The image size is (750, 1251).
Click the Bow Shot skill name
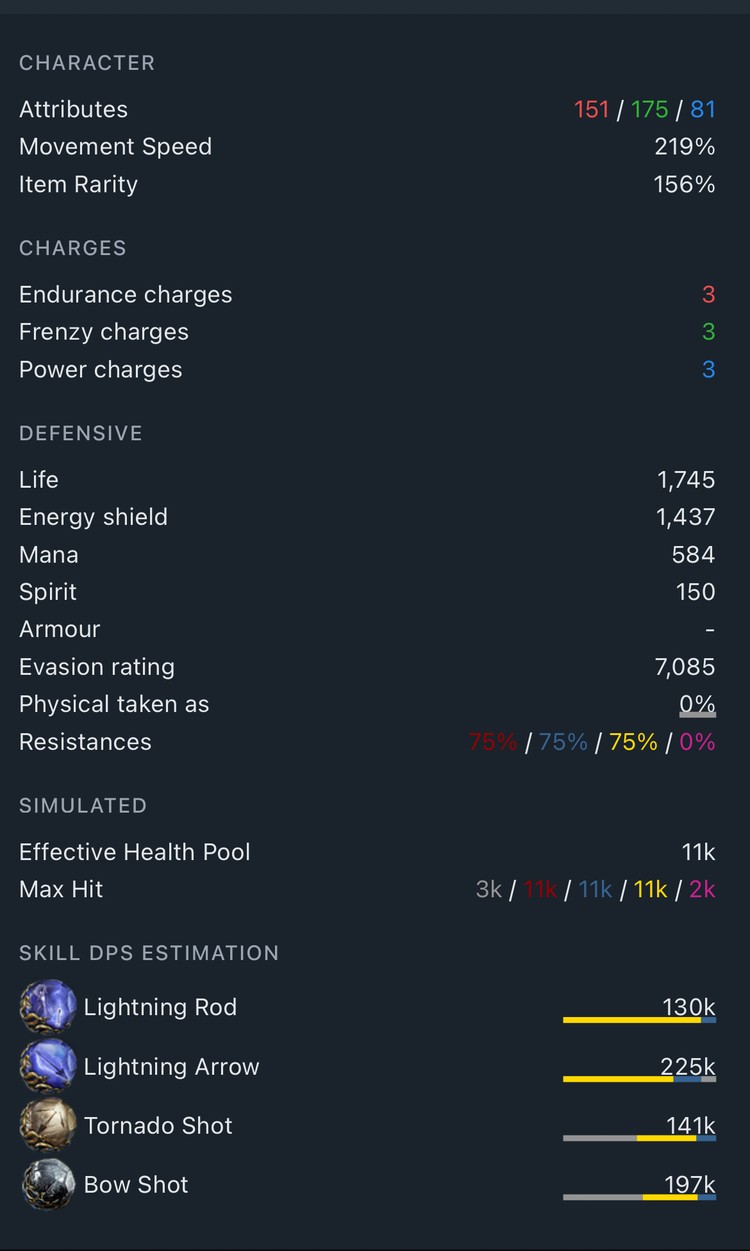tap(136, 1185)
